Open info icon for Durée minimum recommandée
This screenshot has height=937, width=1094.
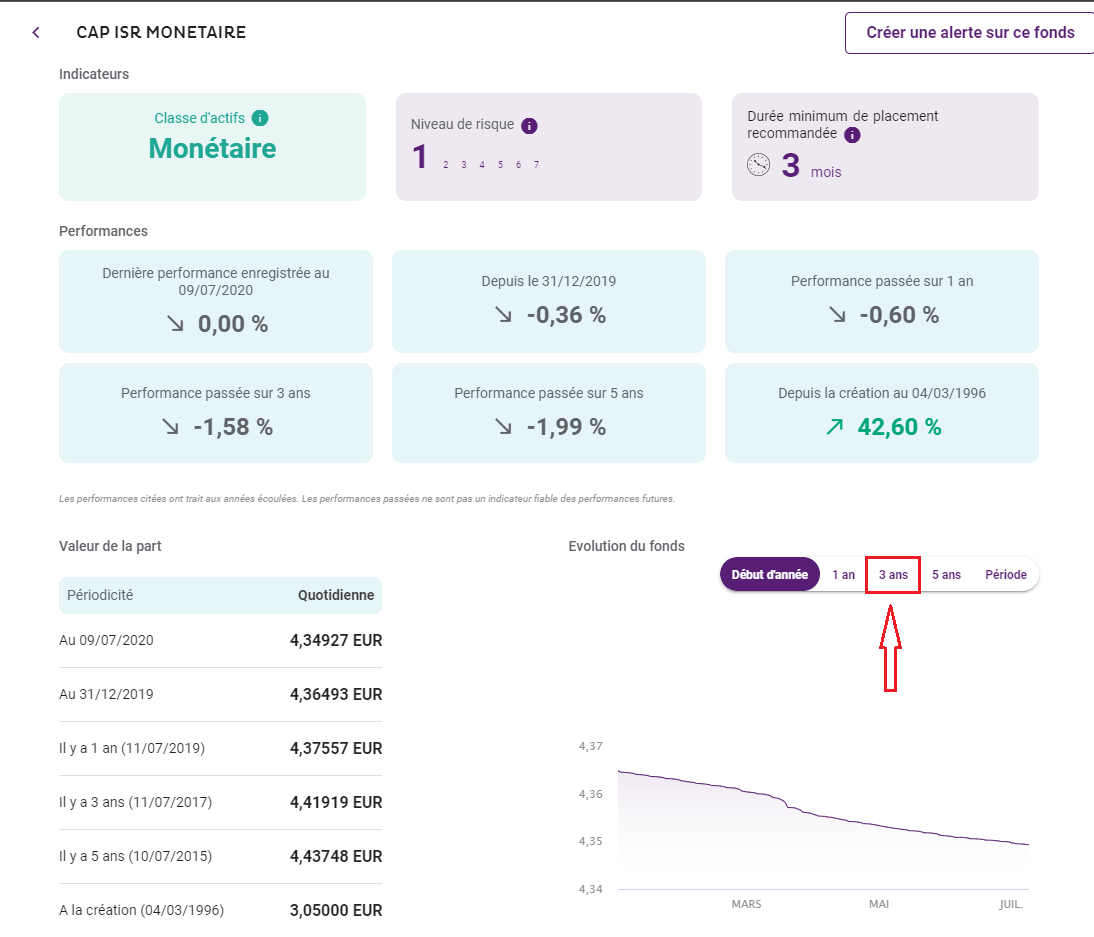point(852,135)
